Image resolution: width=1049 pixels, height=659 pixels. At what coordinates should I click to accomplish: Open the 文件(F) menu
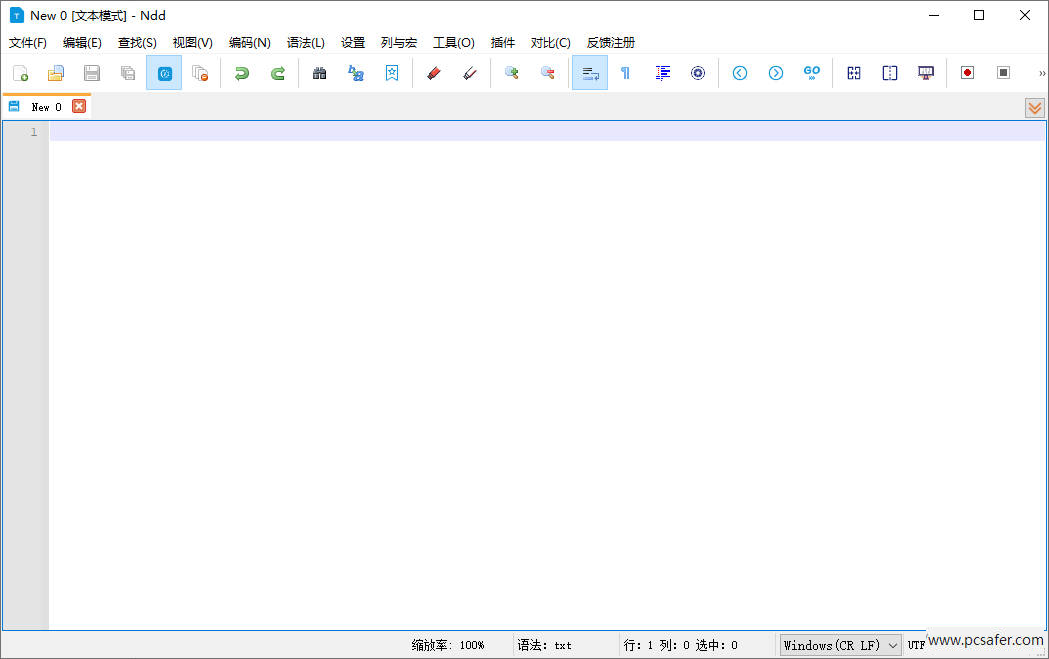[28, 43]
